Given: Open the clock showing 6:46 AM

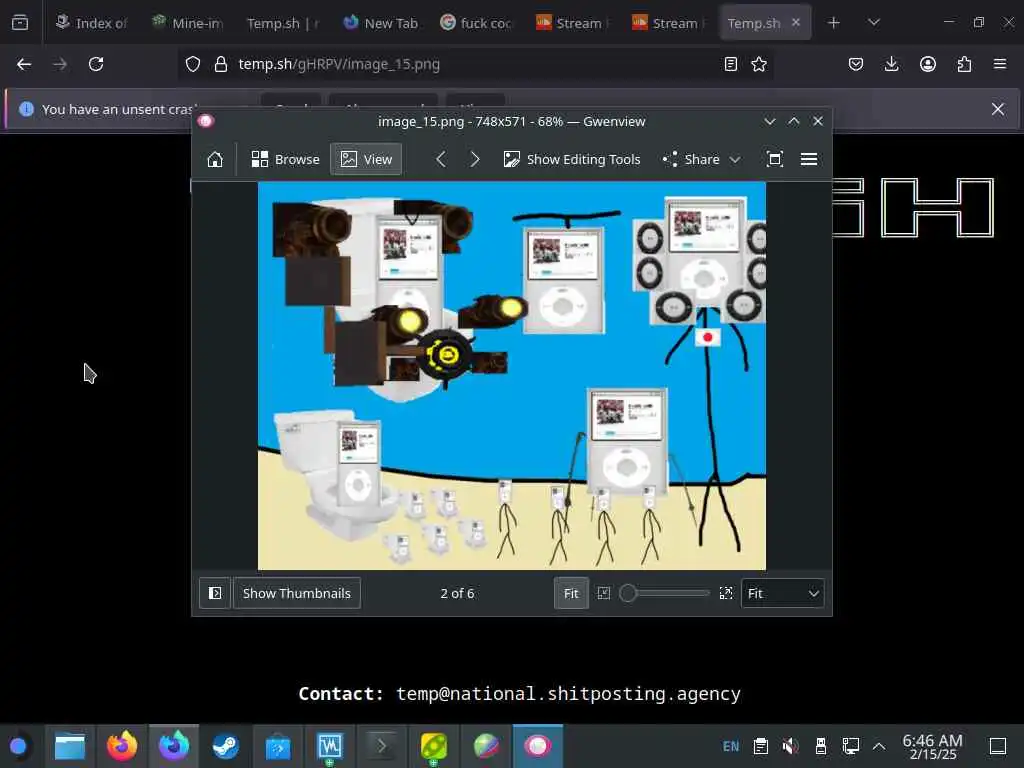Looking at the screenshot, I should click(932, 746).
